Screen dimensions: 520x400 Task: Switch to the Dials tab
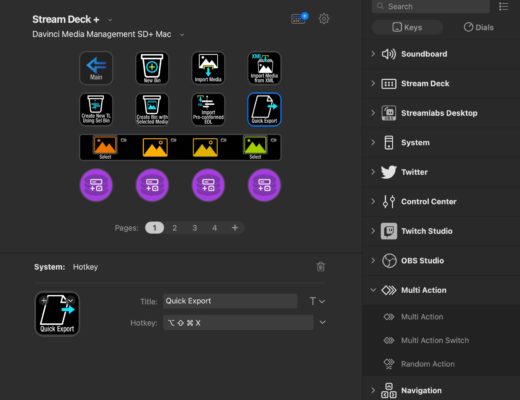point(479,27)
